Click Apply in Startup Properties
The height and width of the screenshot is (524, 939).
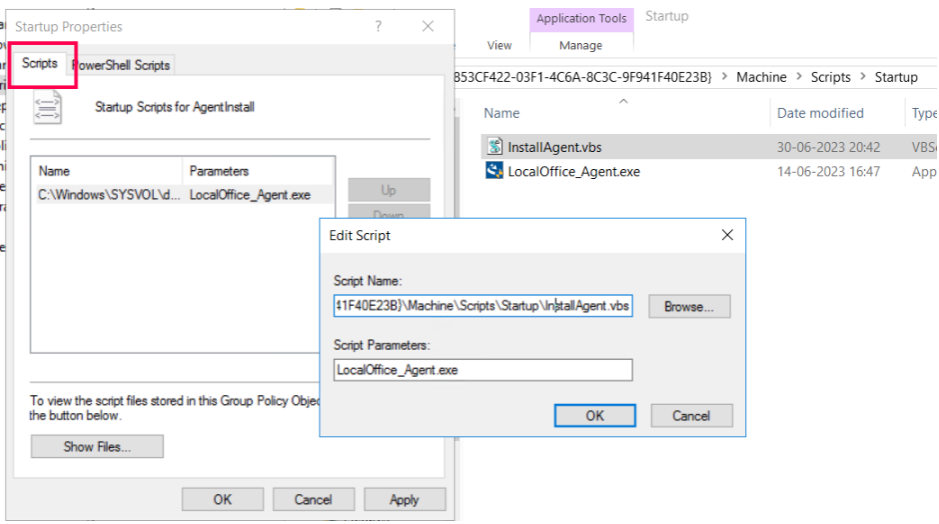pos(404,499)
